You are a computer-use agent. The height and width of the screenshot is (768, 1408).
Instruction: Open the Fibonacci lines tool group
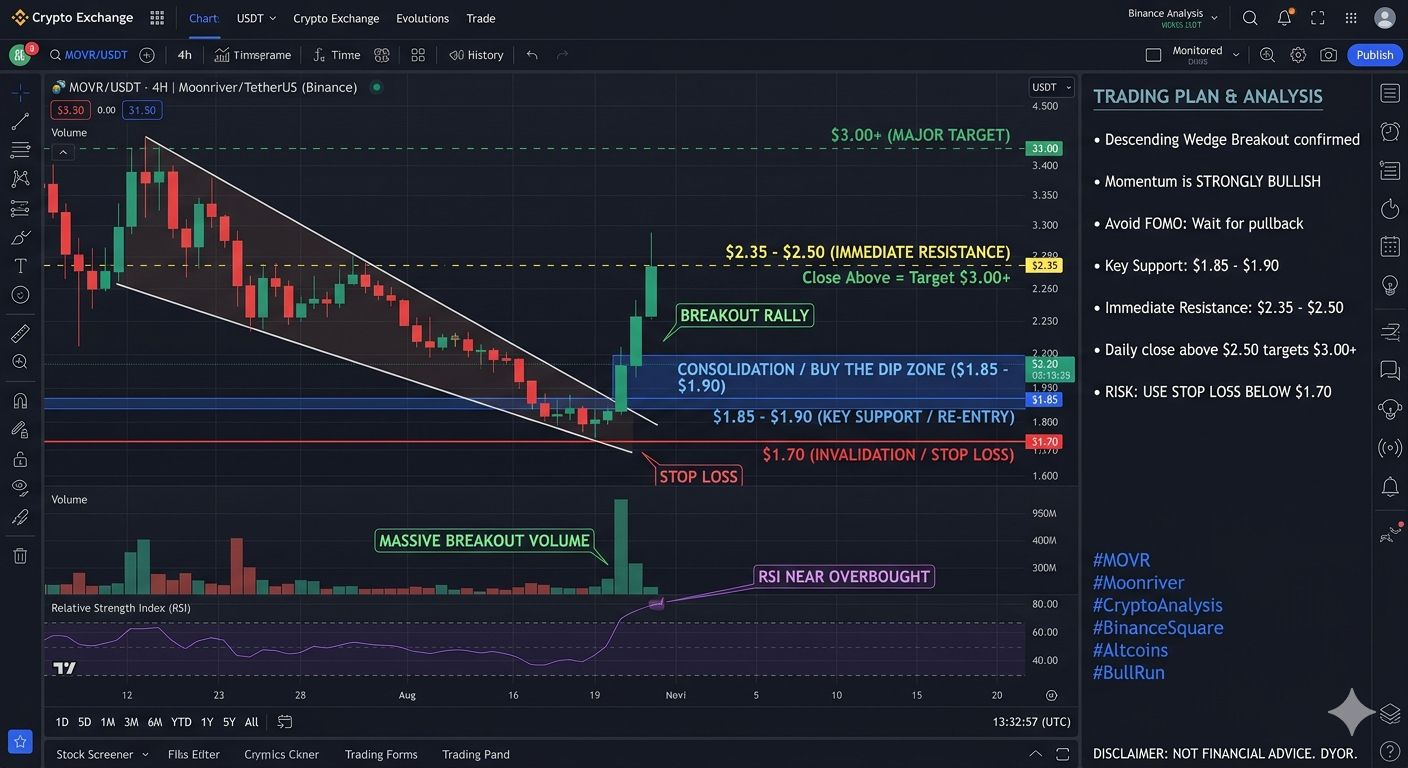[20, 150]
